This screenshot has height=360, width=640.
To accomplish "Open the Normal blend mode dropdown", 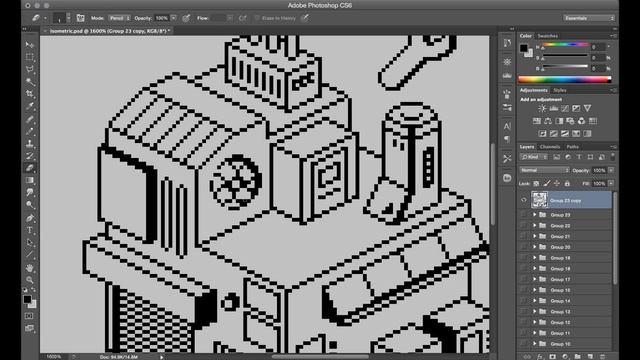I will pos(544,170).
